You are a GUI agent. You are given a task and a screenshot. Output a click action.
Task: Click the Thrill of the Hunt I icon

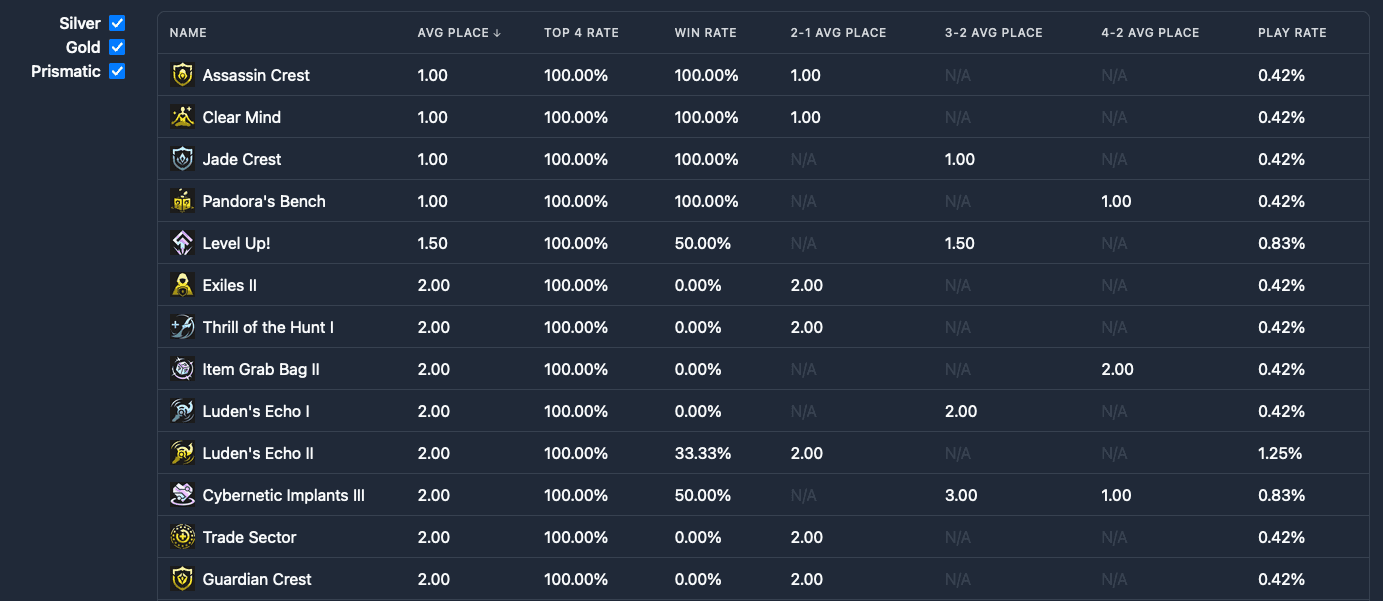click(182, 327)
